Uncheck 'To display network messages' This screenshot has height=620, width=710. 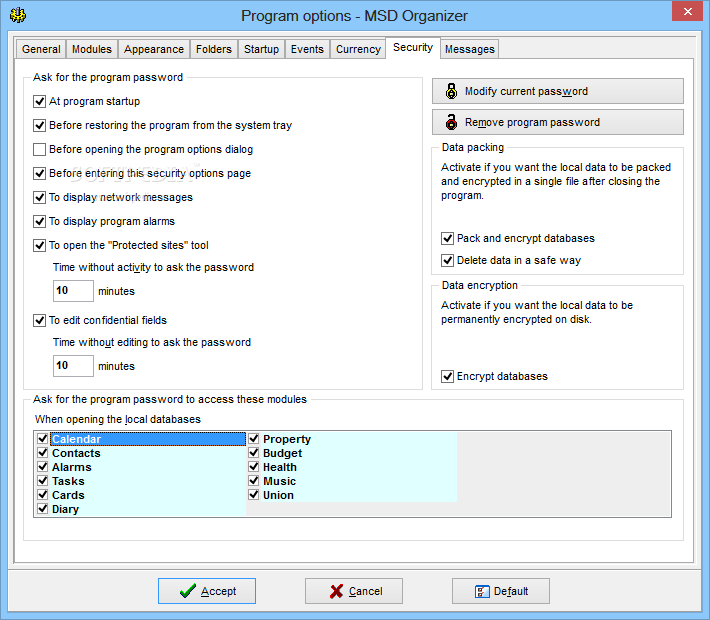click(39, 197)
